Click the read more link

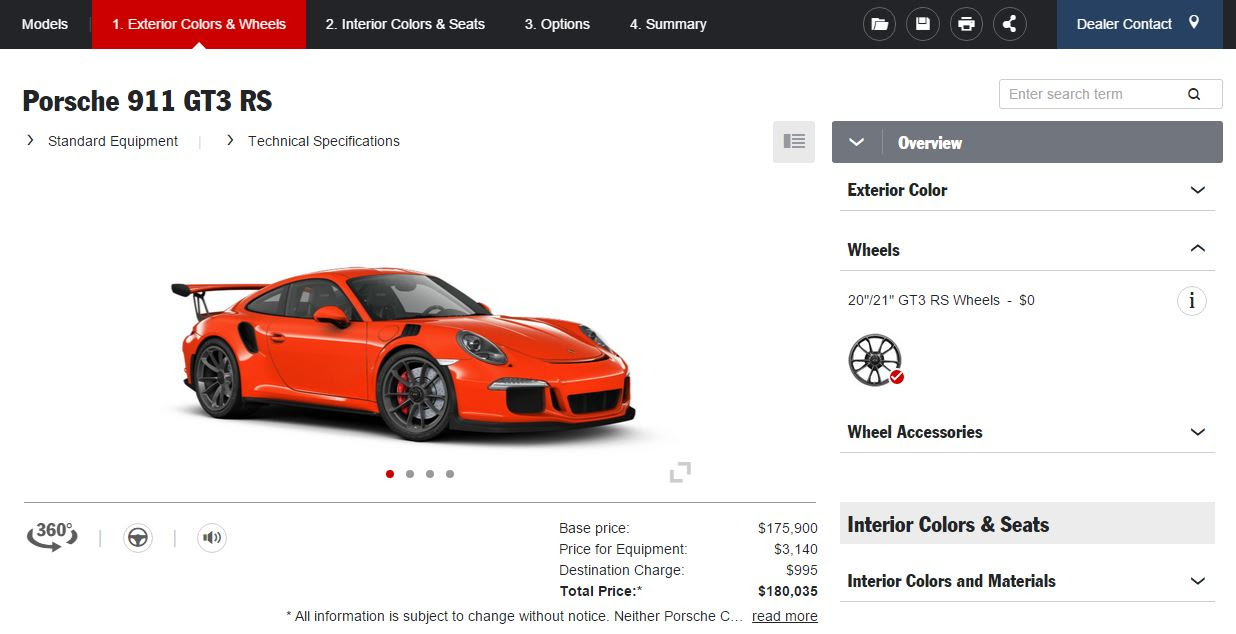(x=785, y=616)
